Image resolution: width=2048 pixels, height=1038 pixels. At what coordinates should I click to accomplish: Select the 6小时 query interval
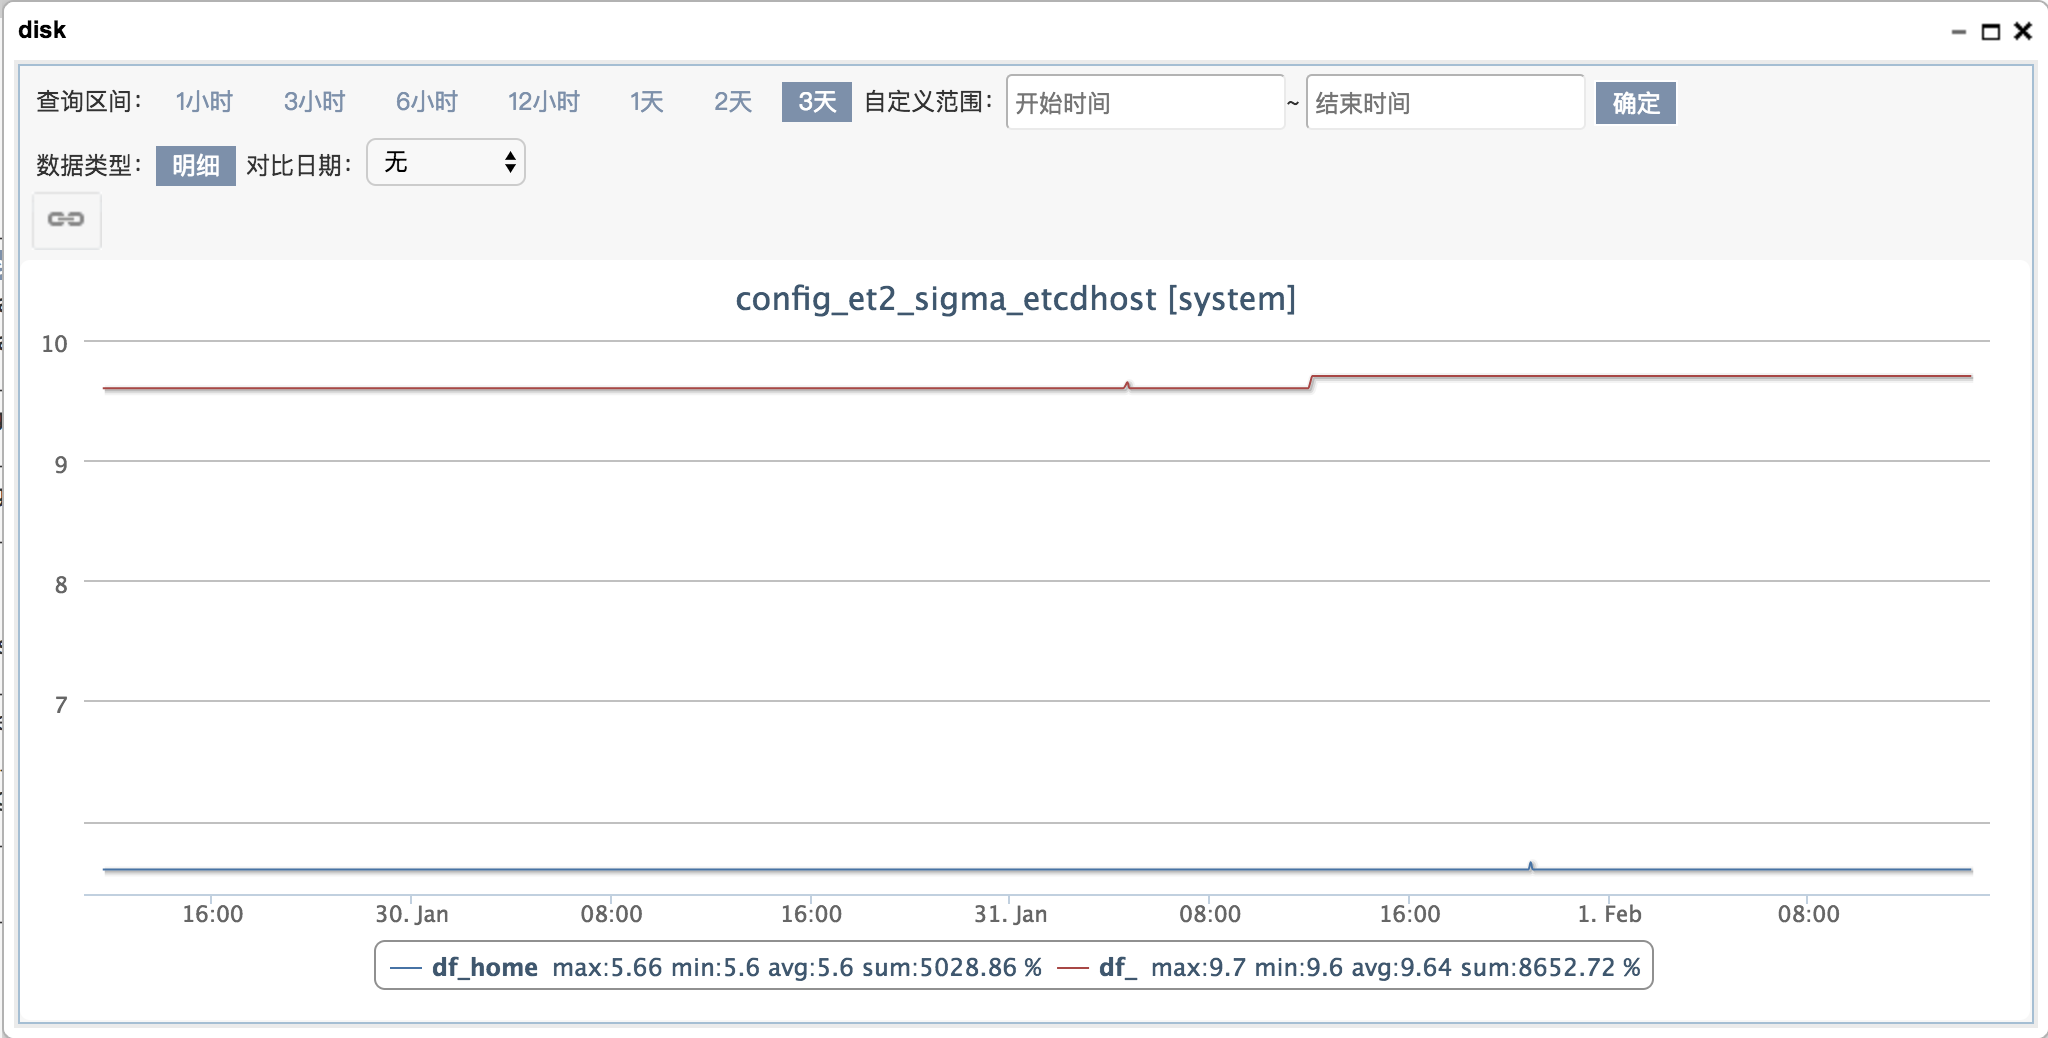[425, 101]
